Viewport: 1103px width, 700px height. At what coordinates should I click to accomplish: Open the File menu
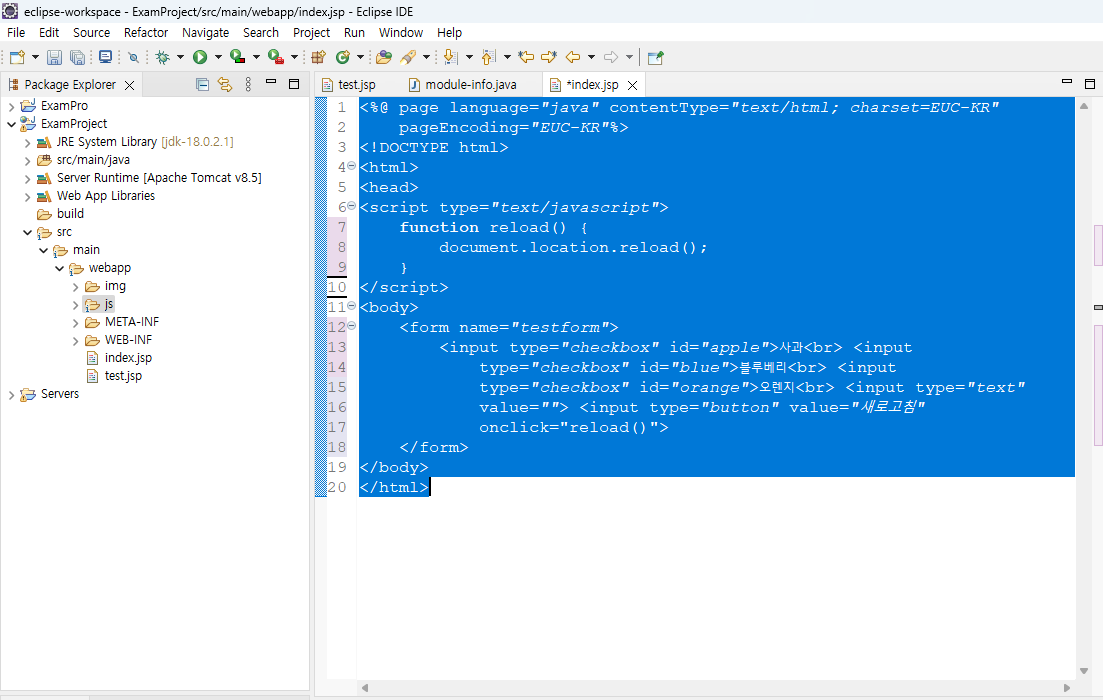[x=16, y=32]
